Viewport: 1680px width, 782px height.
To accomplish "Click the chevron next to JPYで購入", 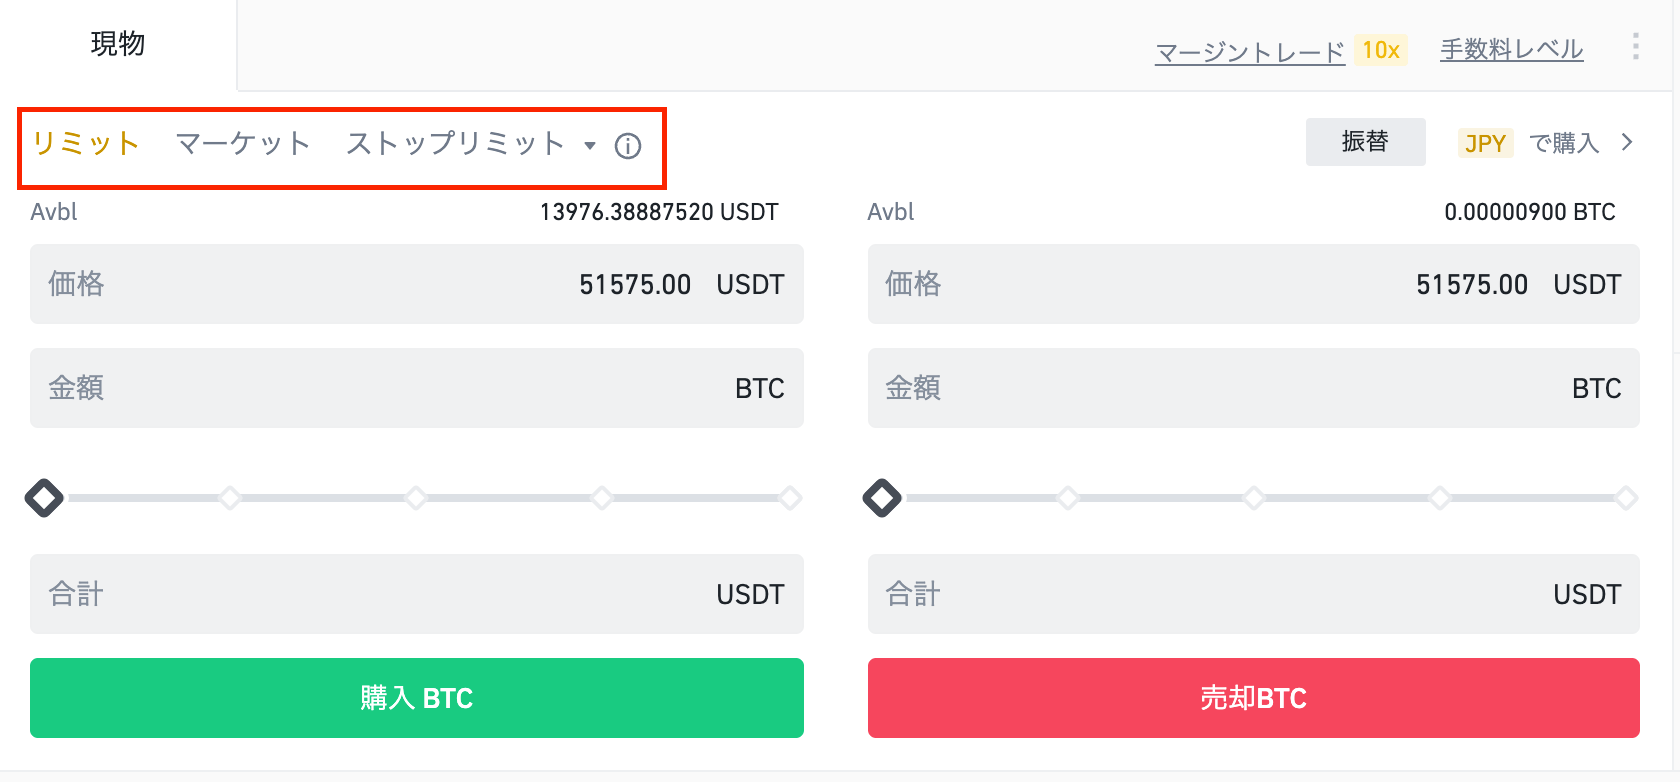I will [1627, 142].
